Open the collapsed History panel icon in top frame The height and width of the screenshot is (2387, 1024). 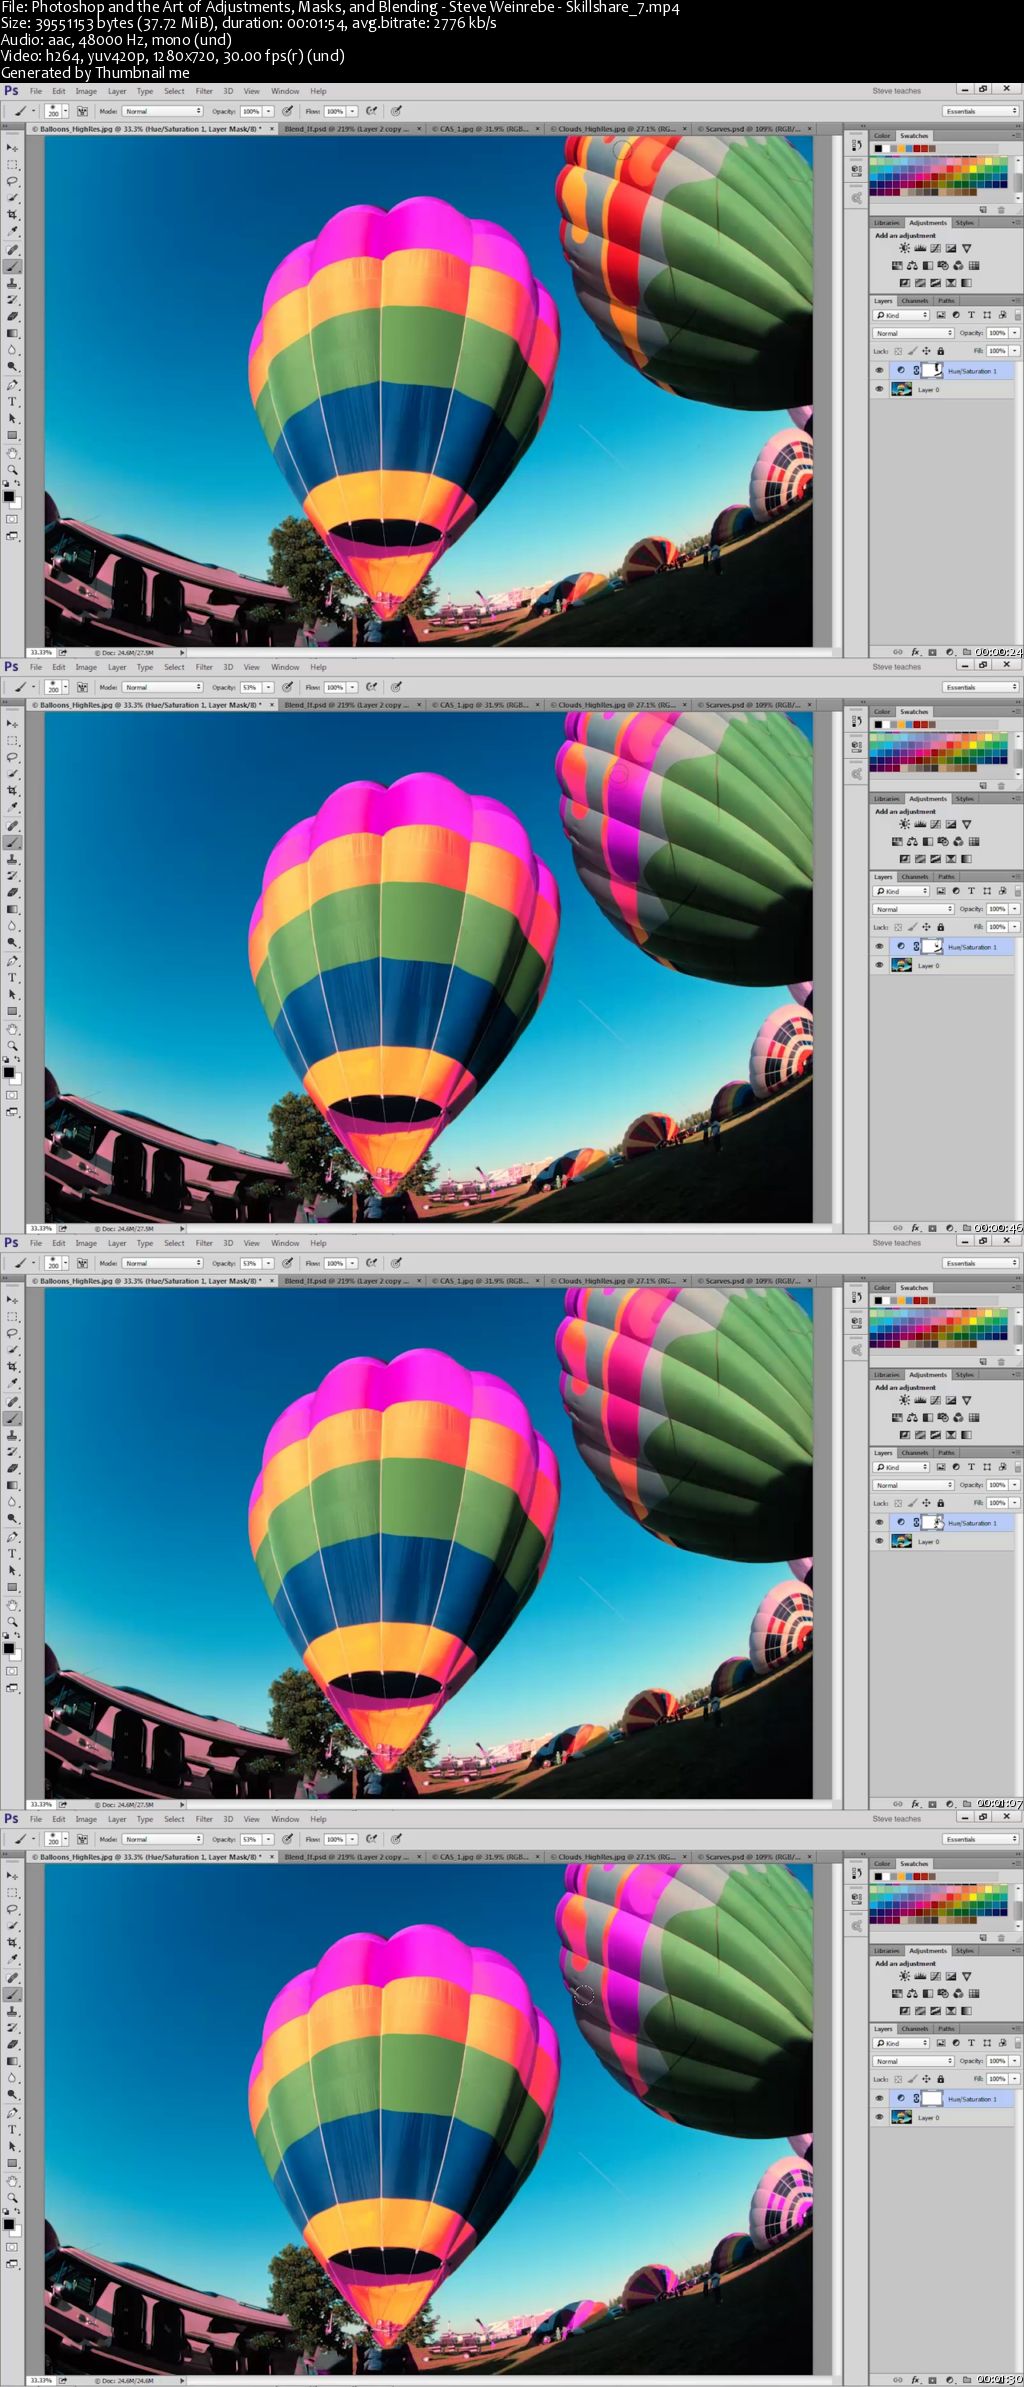pyautogui.click(x=857, y=146)
